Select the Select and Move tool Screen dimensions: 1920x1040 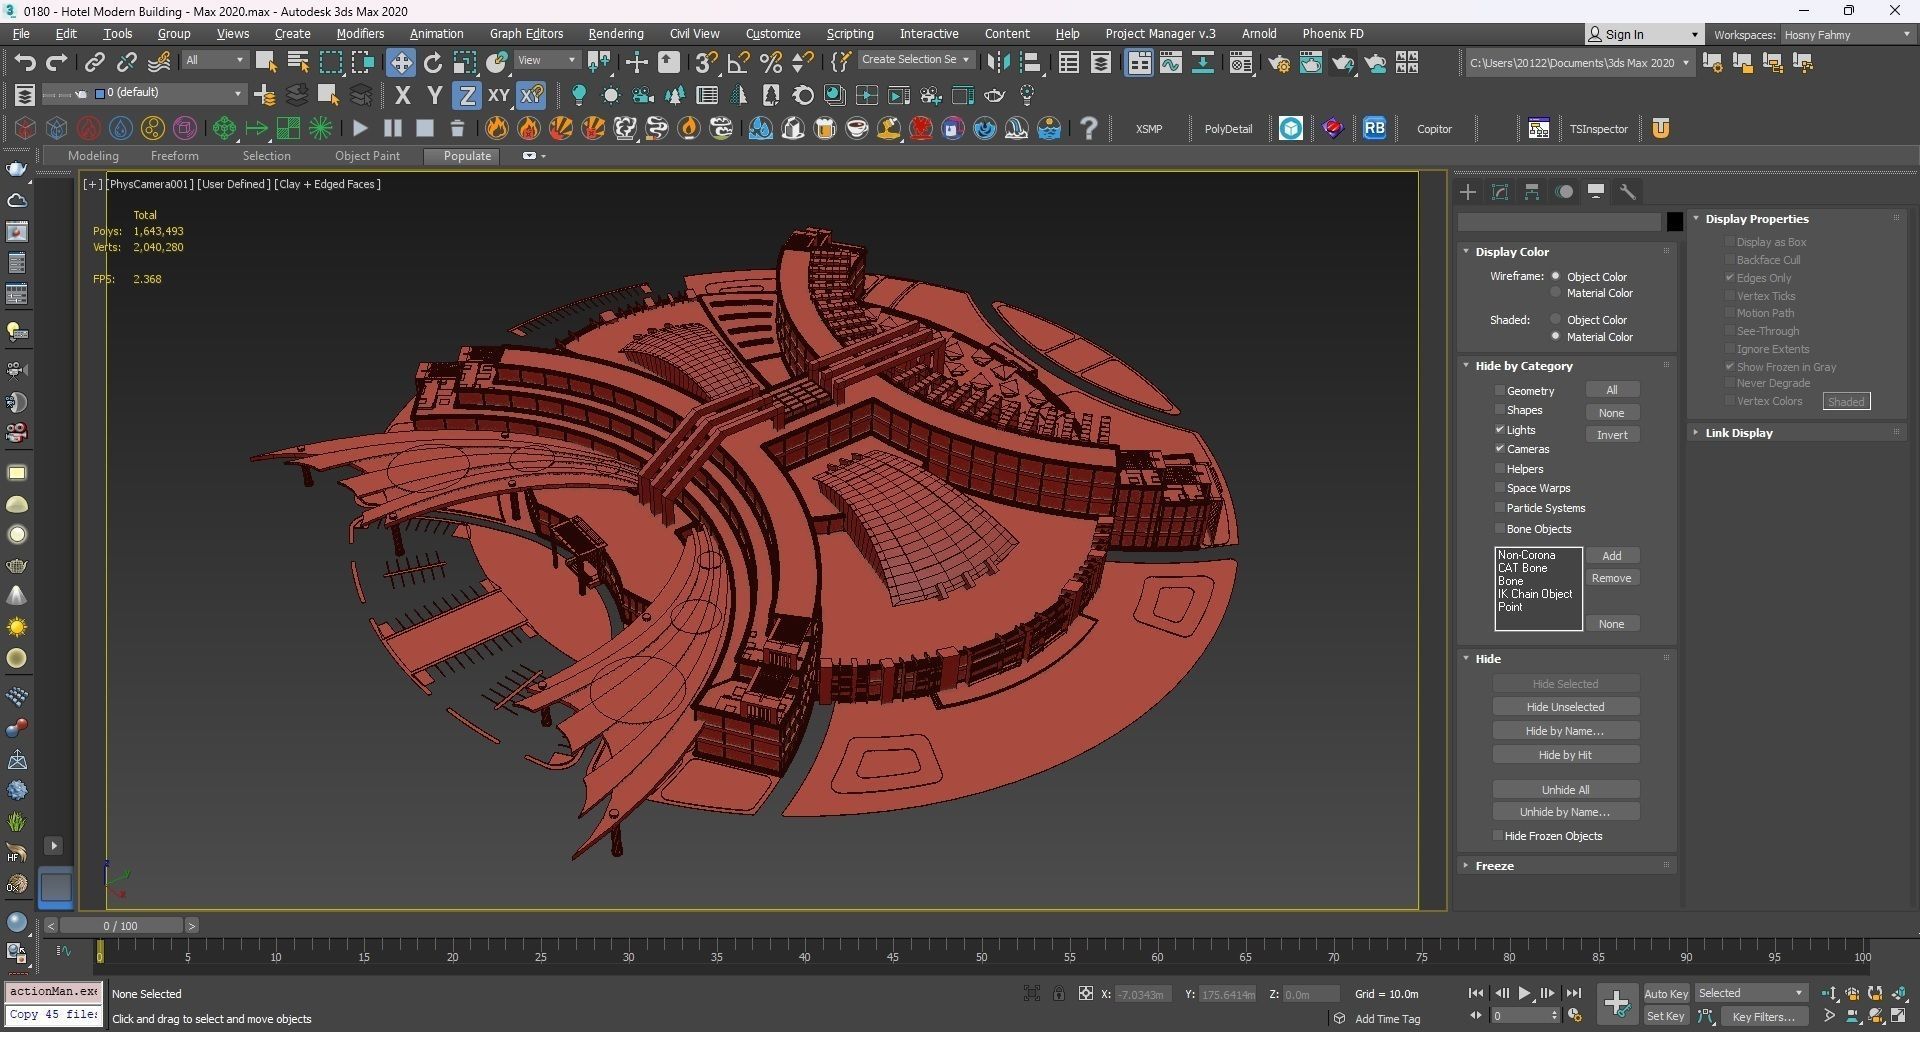401,63
